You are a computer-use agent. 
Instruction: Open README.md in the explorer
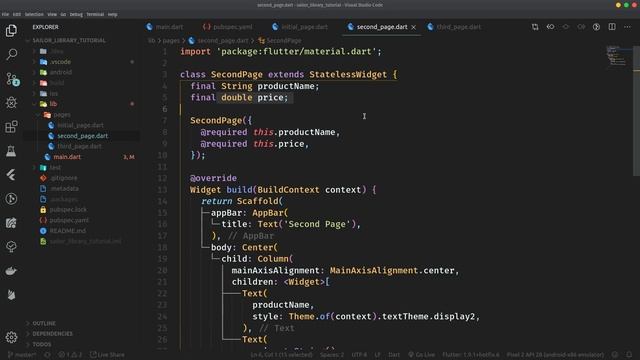68,231
